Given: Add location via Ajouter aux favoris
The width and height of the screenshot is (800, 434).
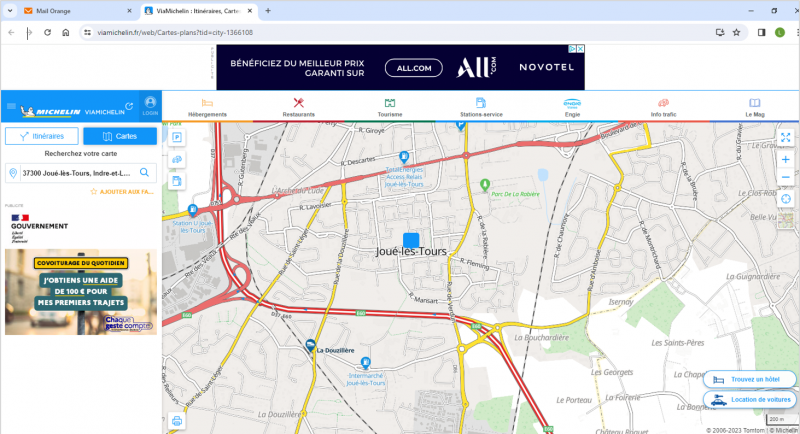Looking at the screenshot, I should coord(122,192).
